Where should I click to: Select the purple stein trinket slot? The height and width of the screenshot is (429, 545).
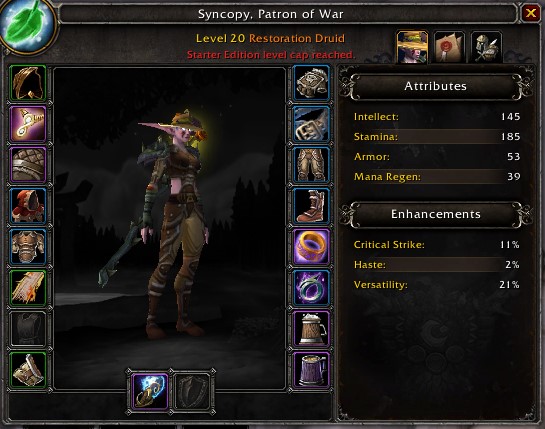(311, 370)
